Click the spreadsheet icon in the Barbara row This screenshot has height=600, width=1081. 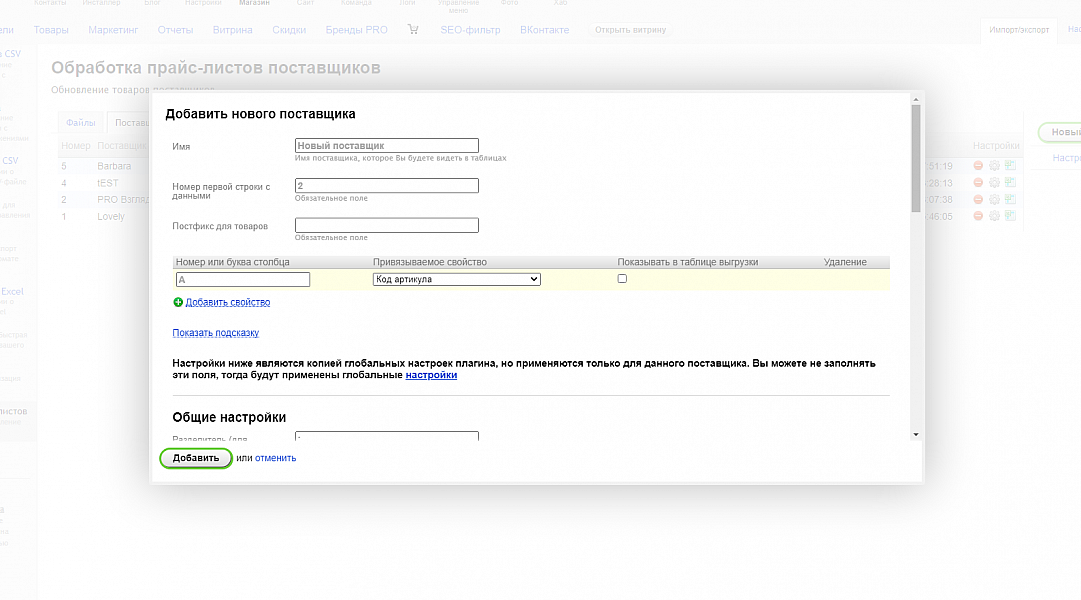tap(1010, 166)
